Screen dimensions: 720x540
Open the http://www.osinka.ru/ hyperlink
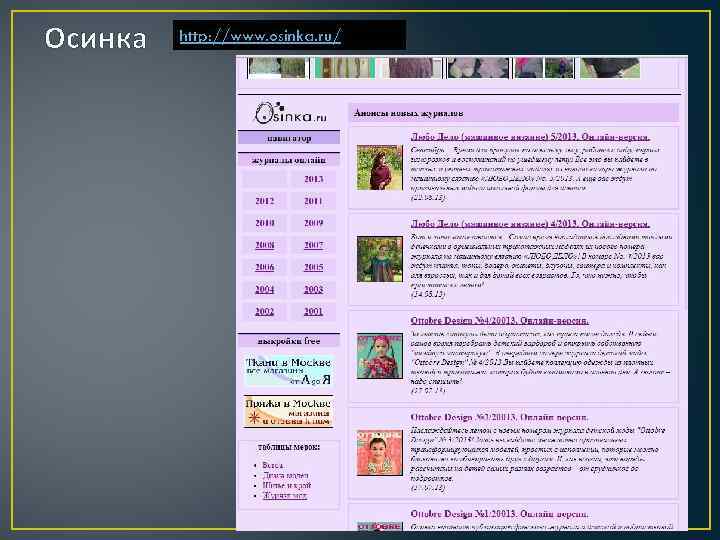(260, 36)
